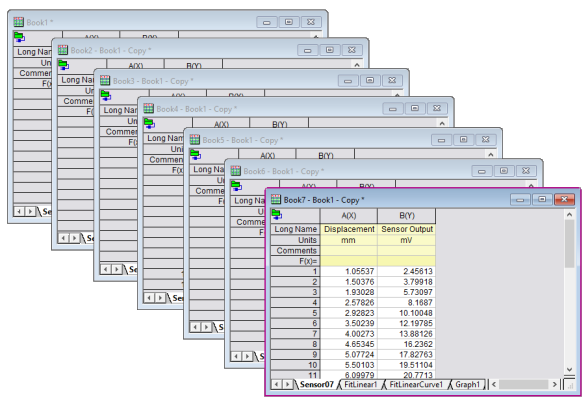The image size is (584, 400).
Task: Select the F(x)= row label in Book7
Action: (295, 261)
